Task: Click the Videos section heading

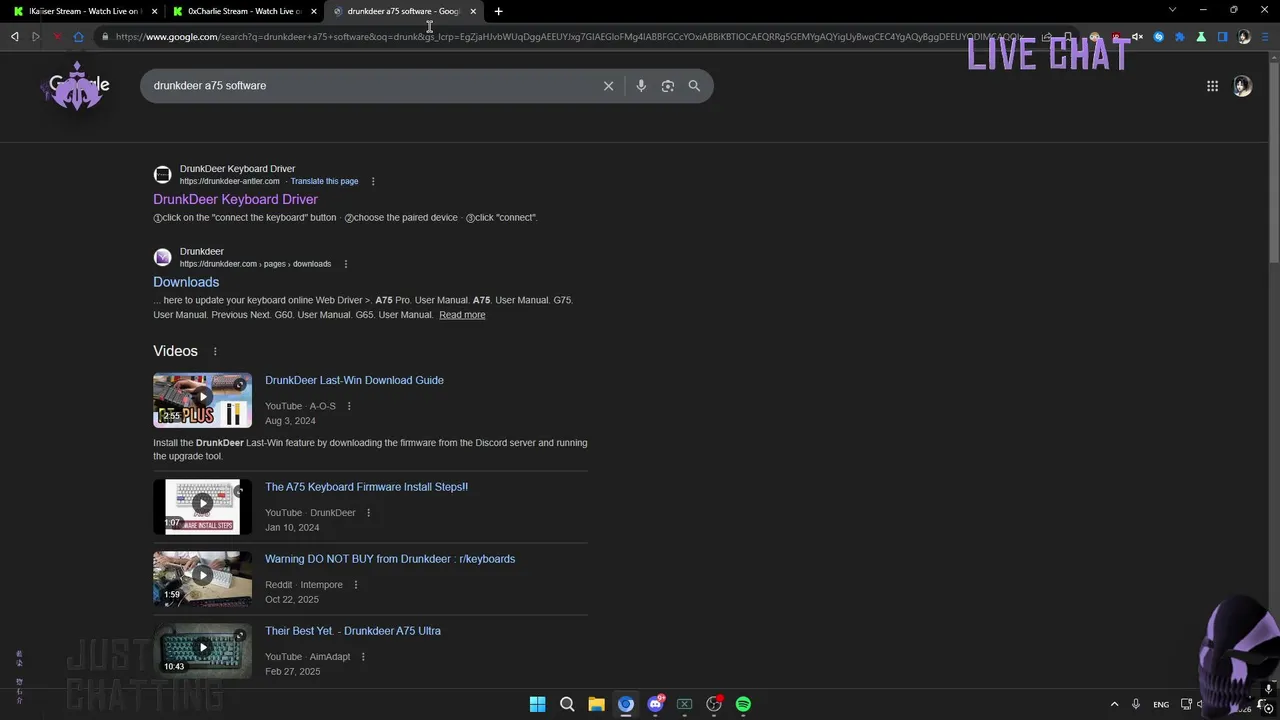Action: 175,351
